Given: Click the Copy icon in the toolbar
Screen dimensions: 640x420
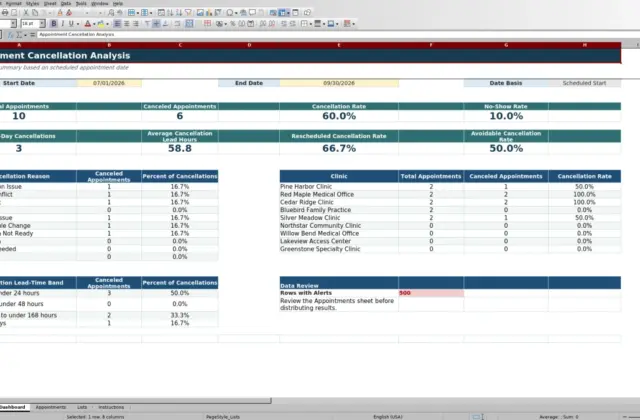Looking at the screenshot, I should (35, 13).
